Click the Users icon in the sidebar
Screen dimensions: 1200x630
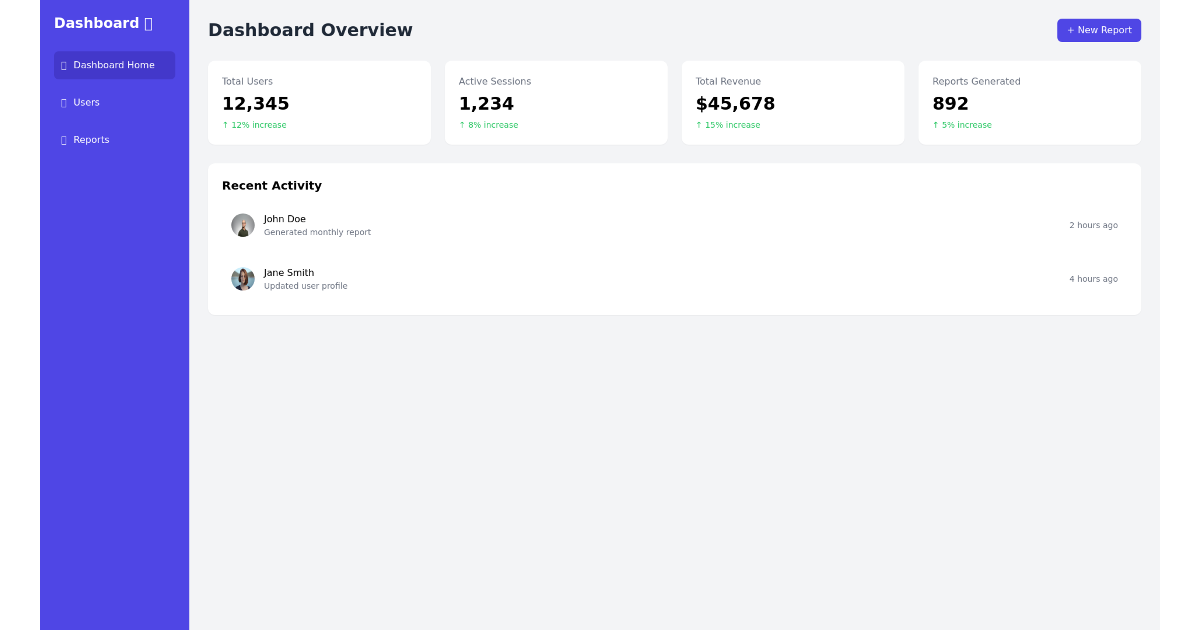(64, 102)
